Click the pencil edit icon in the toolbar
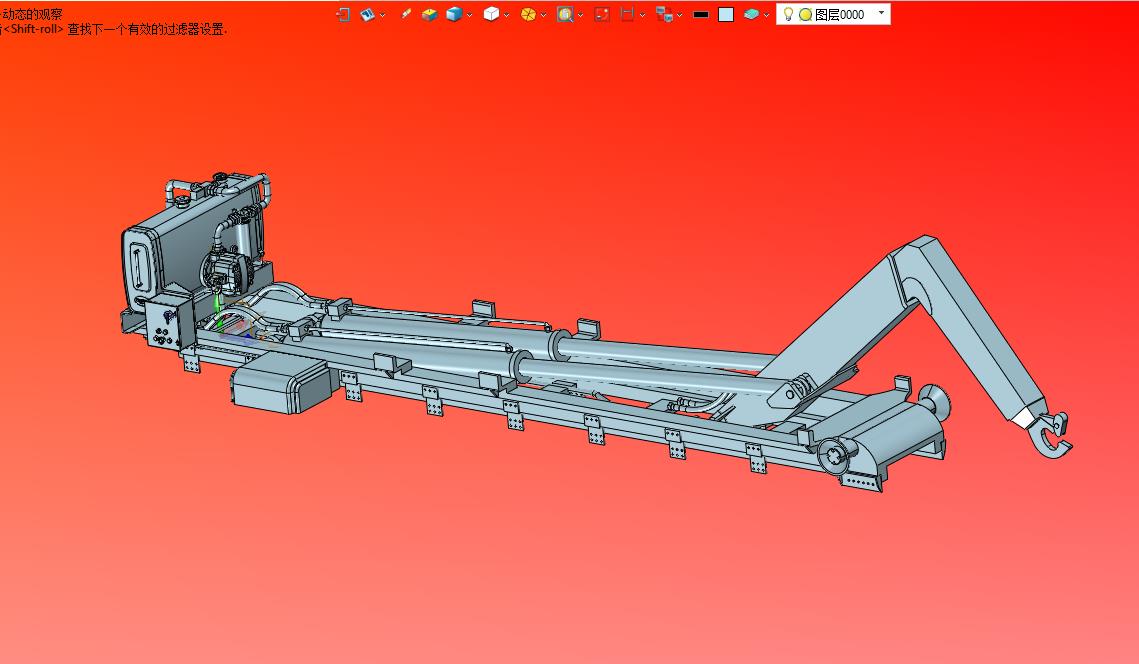Screen dimensions: 1139x664 [x=405, y=14]
